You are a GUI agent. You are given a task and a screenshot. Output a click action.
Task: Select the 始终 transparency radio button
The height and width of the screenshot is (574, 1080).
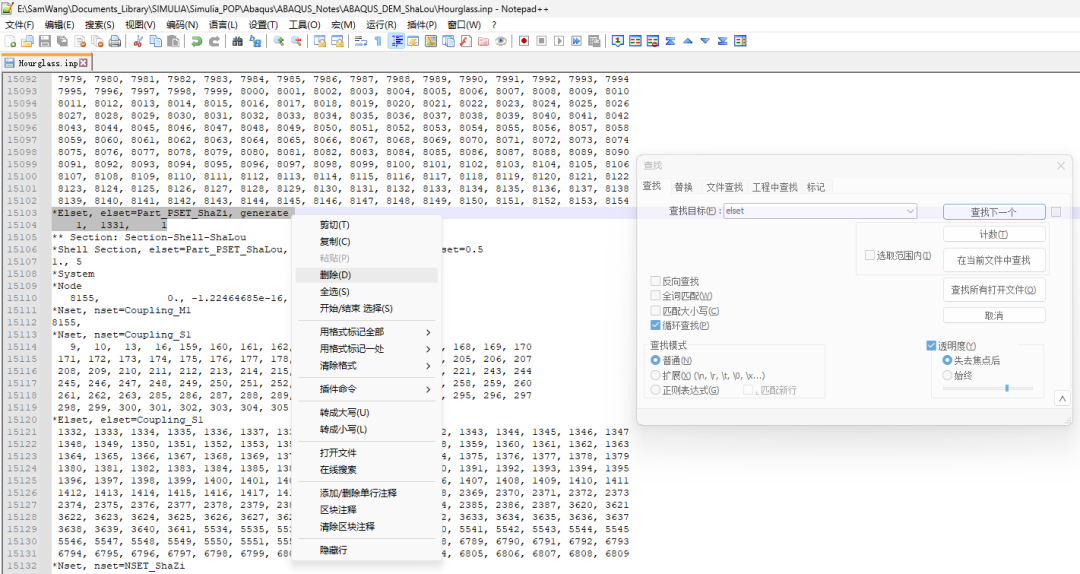click(x=947, y=376)
